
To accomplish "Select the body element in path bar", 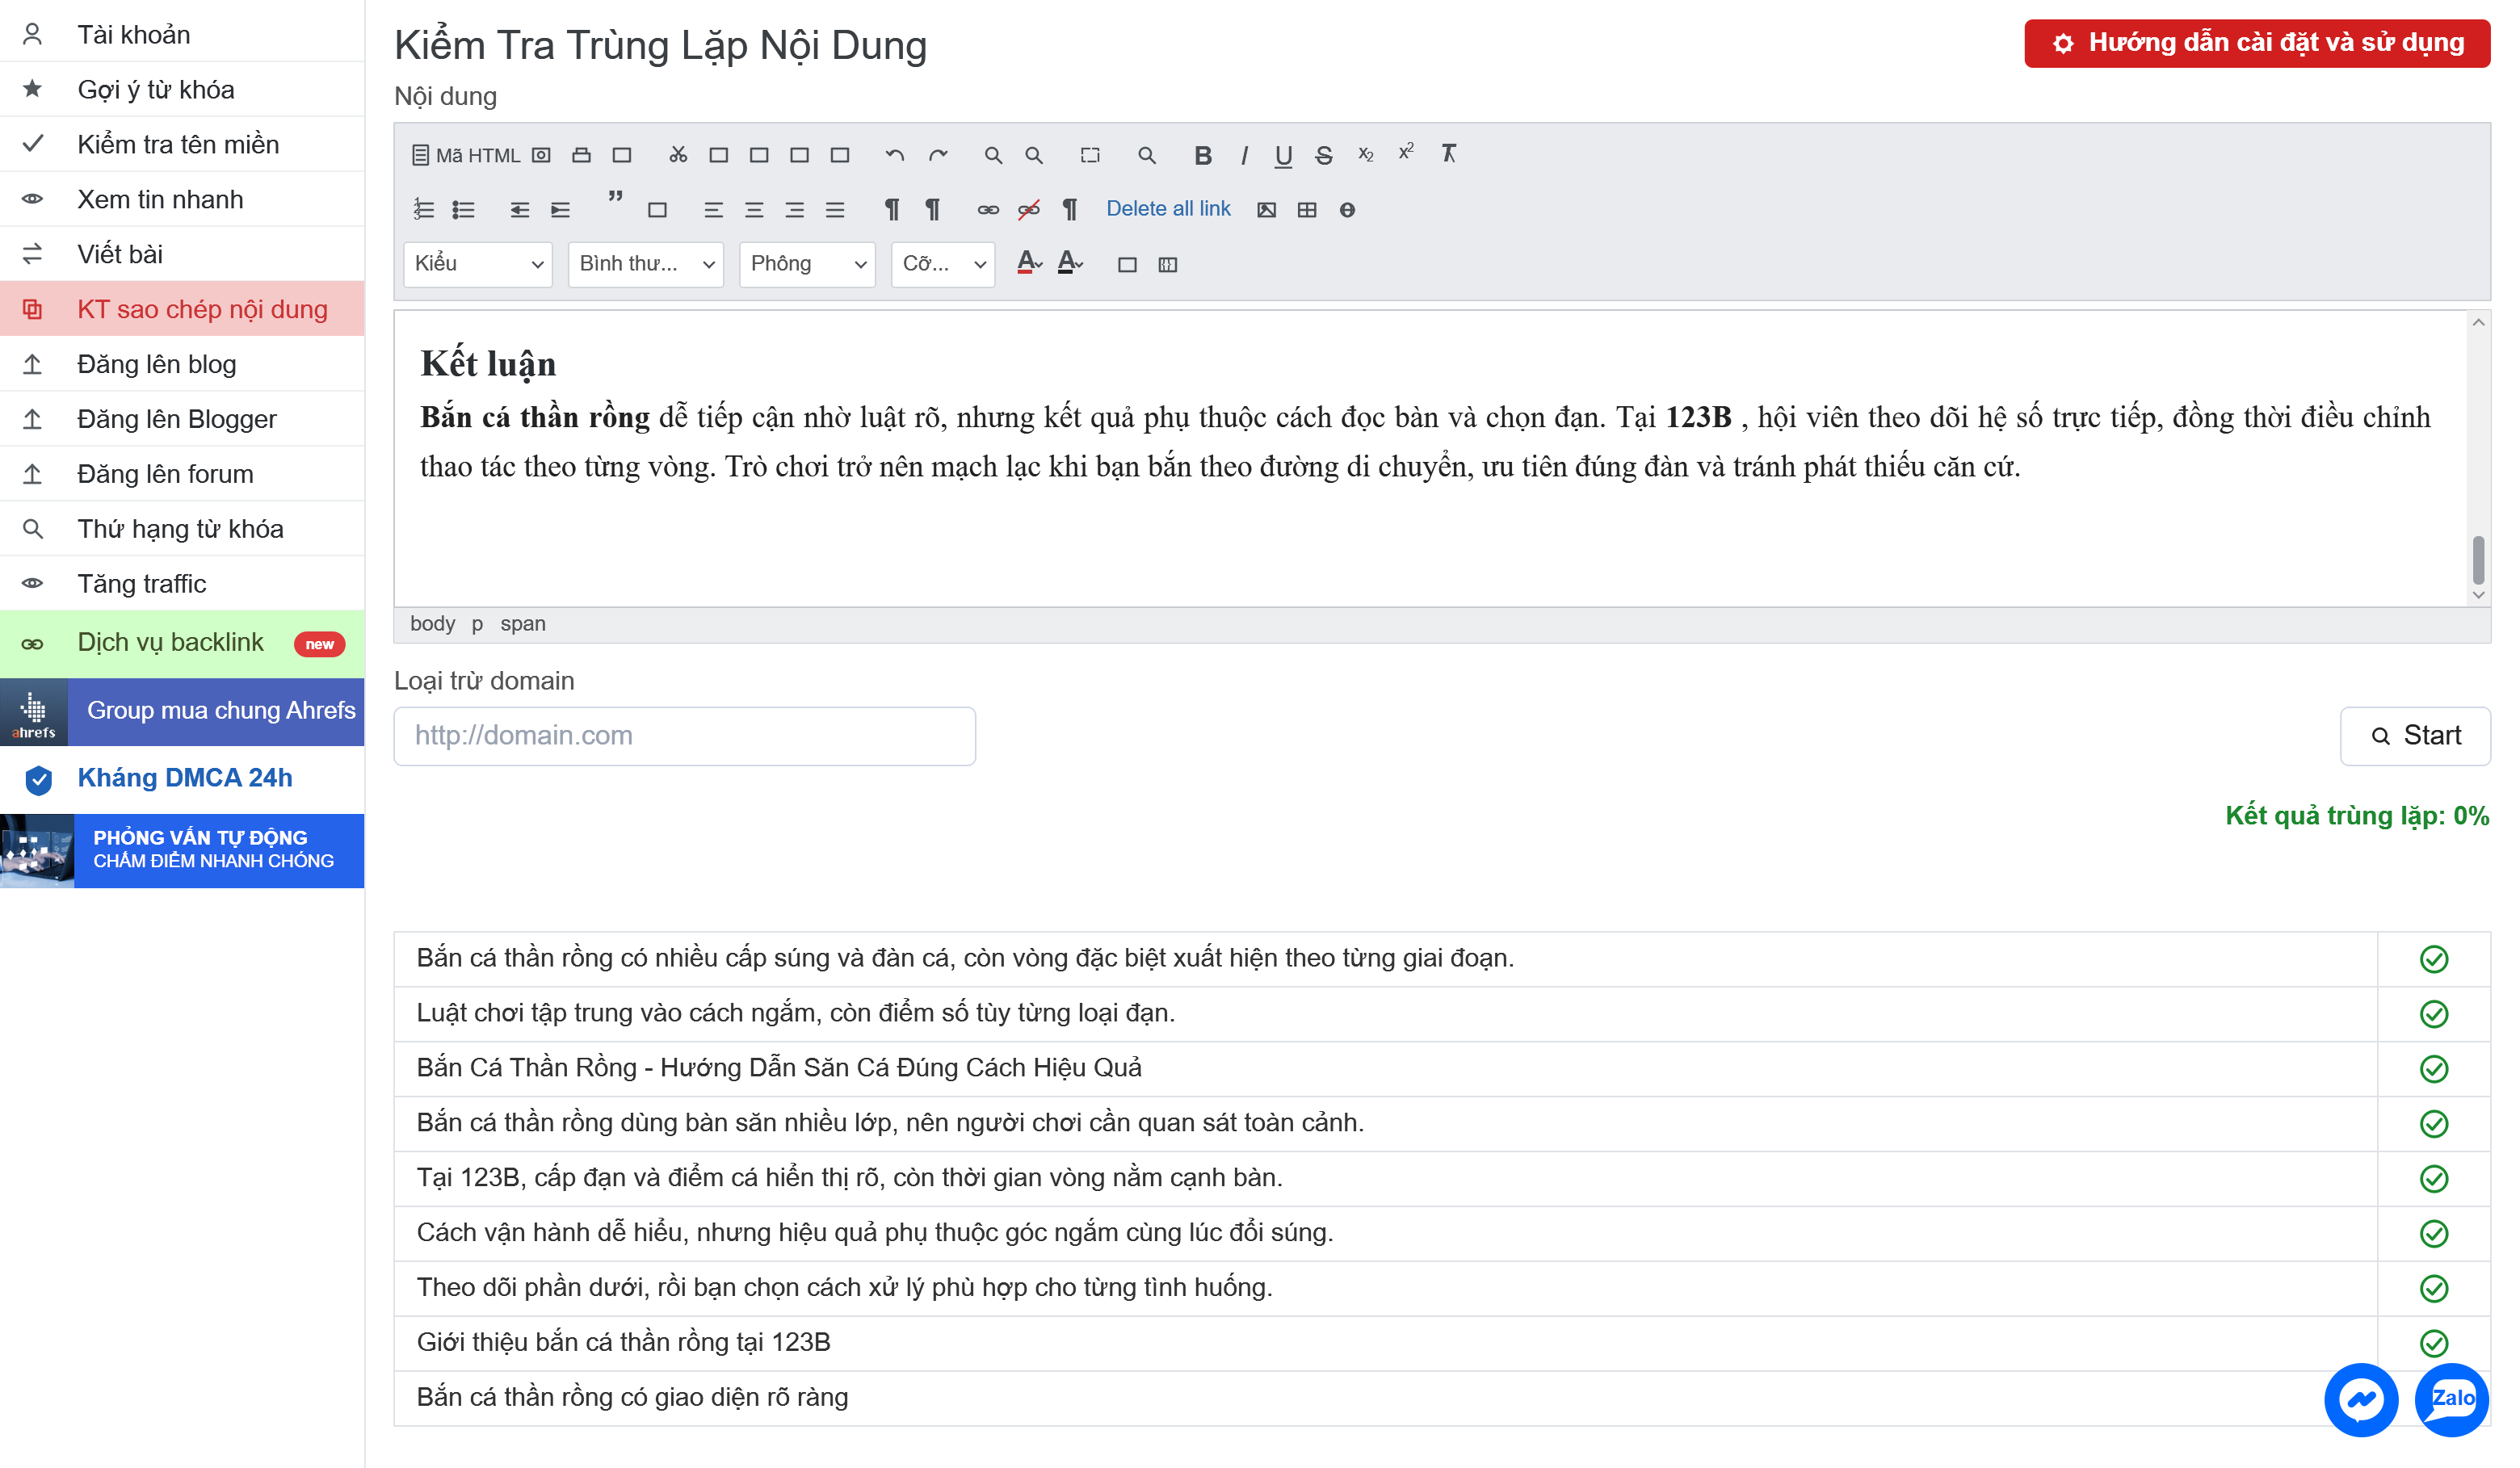I will tap(432, 623).
